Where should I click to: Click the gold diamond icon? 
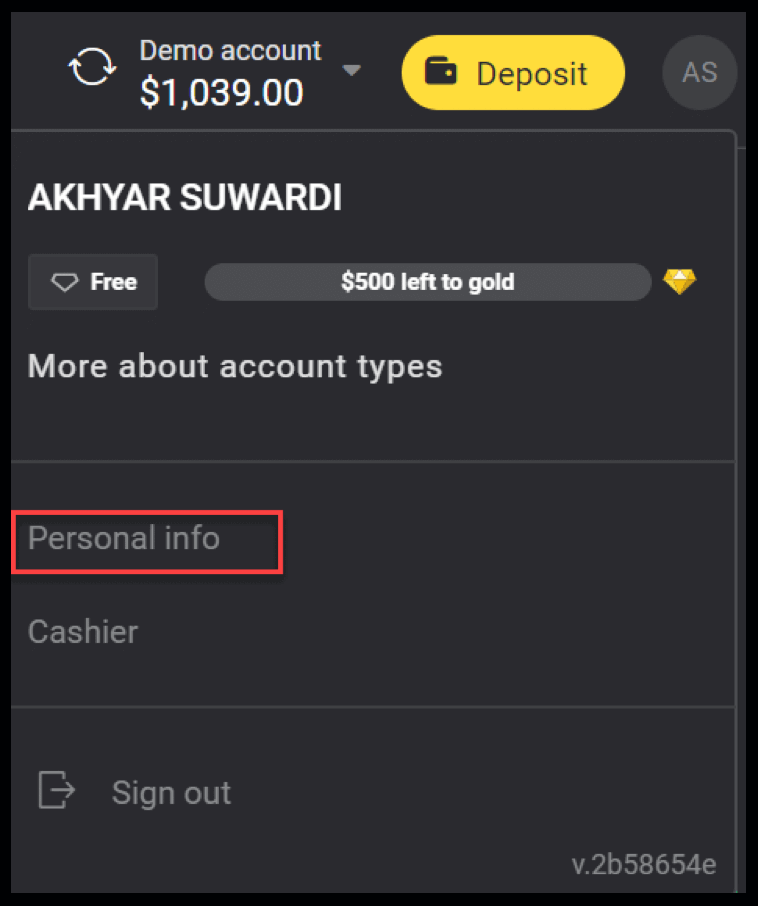(x=679, y=282)
